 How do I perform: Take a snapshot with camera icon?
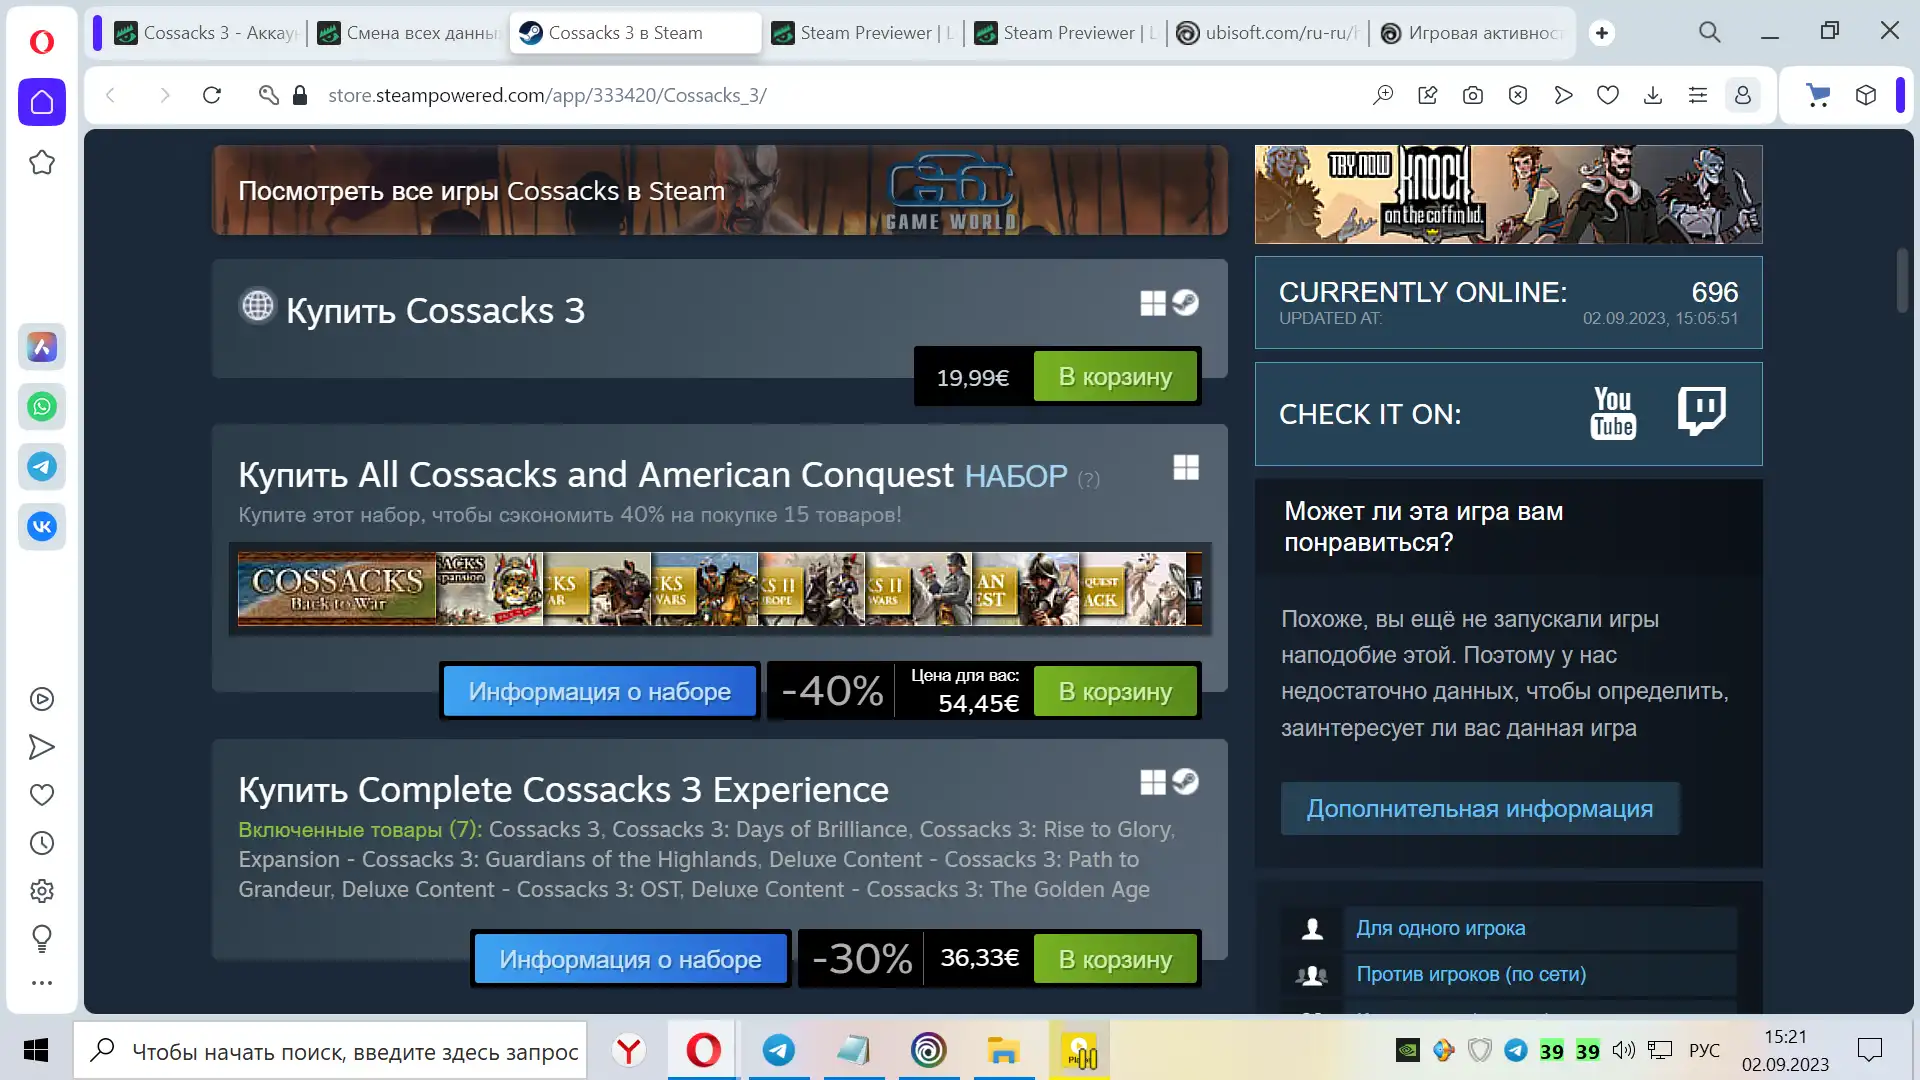pyautogui.click(x=1473, y=95)
